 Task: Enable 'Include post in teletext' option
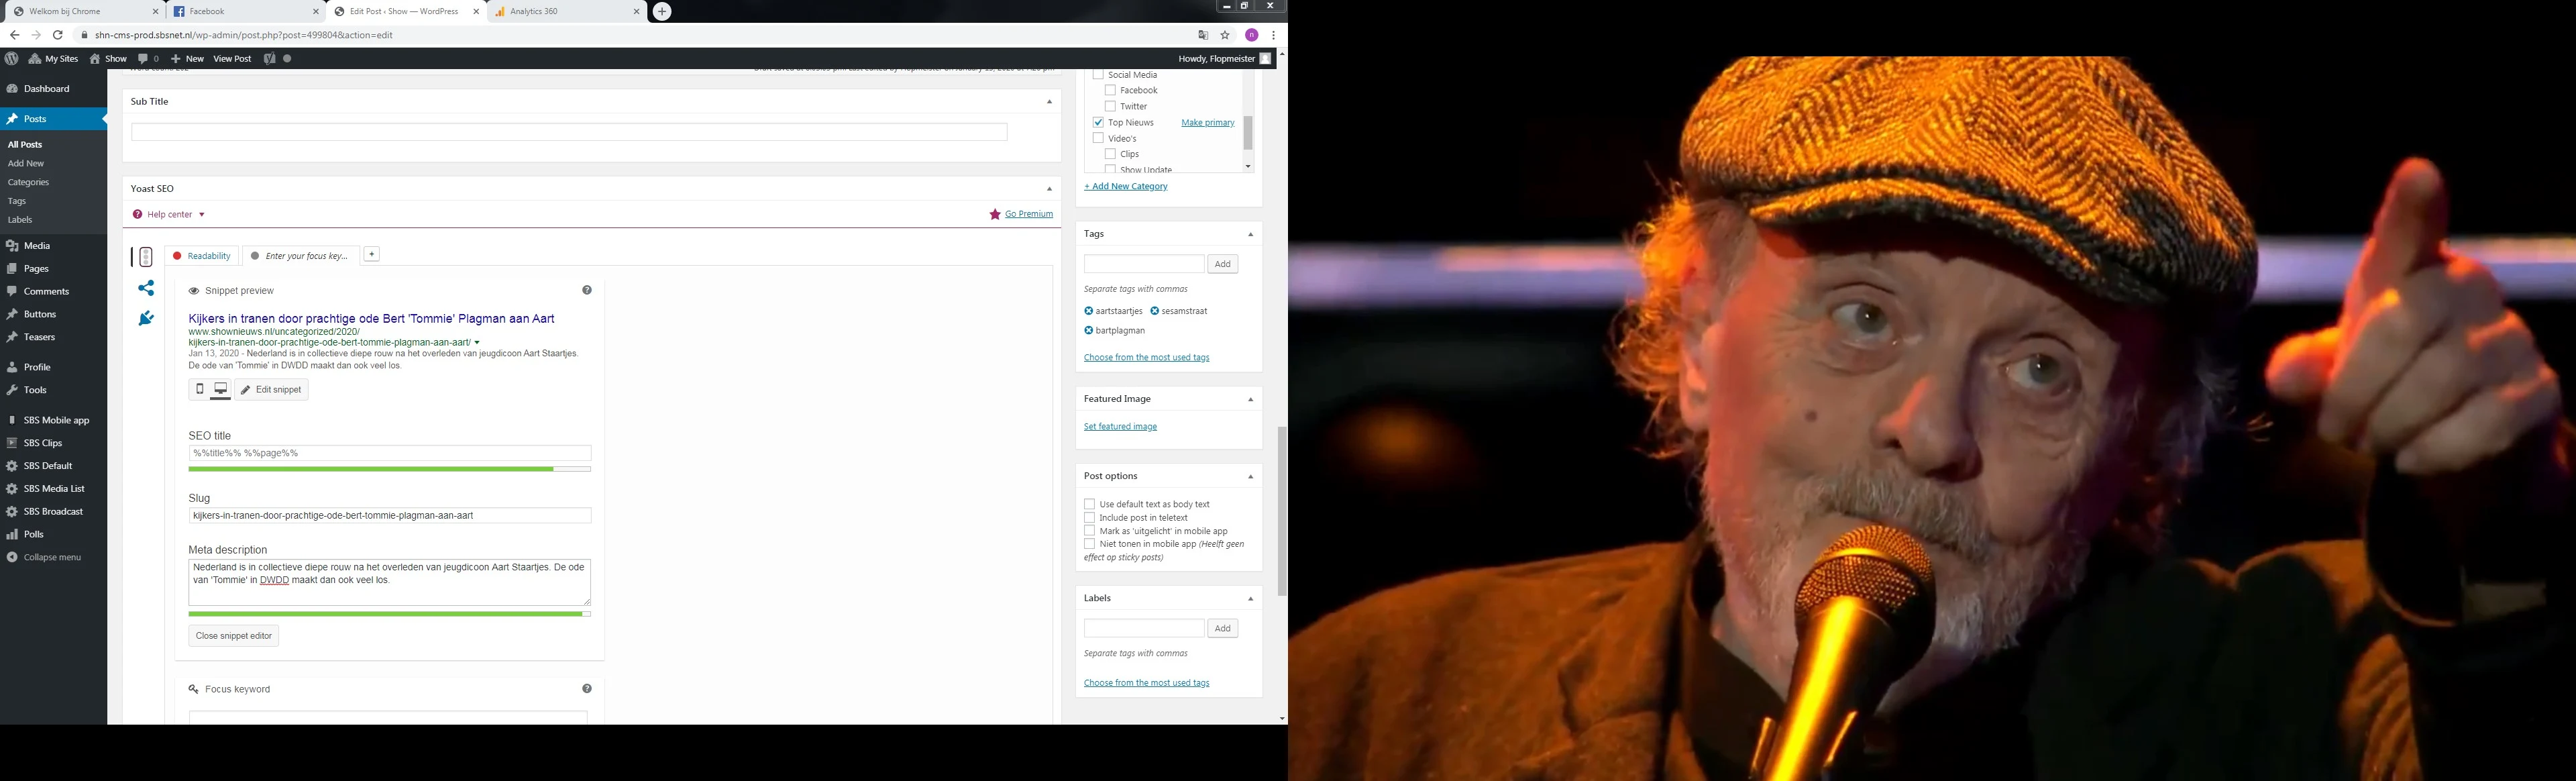pyautogui.click(x=1089, y=517)
